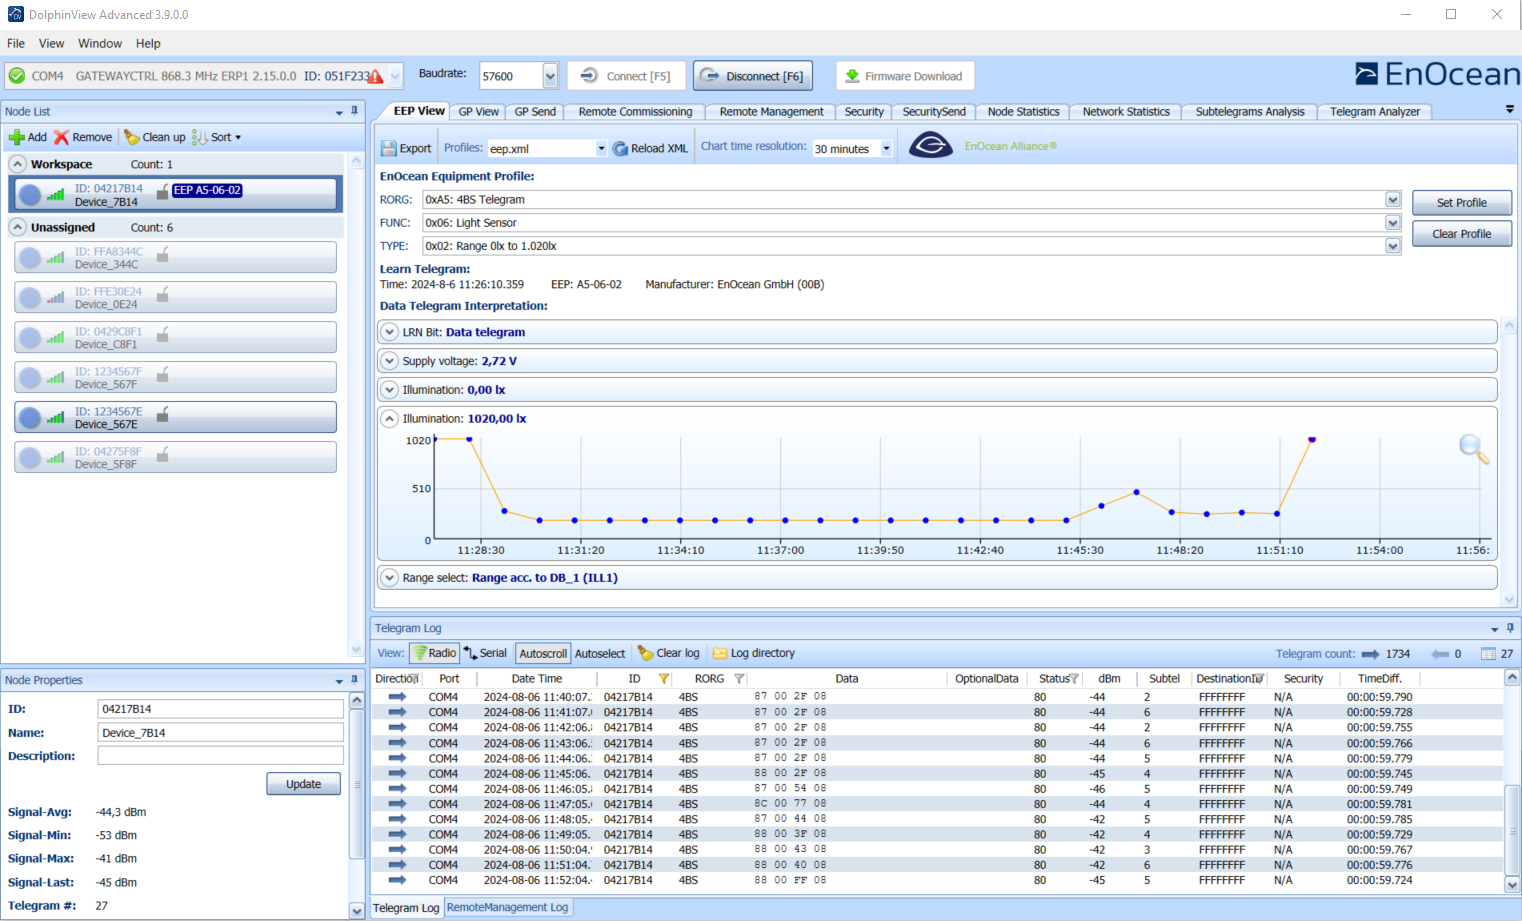The image size is (1522, 921).
Task: Enable Autoselect in the telegram log
Action: pyautogui.click(x=599, y=653)
